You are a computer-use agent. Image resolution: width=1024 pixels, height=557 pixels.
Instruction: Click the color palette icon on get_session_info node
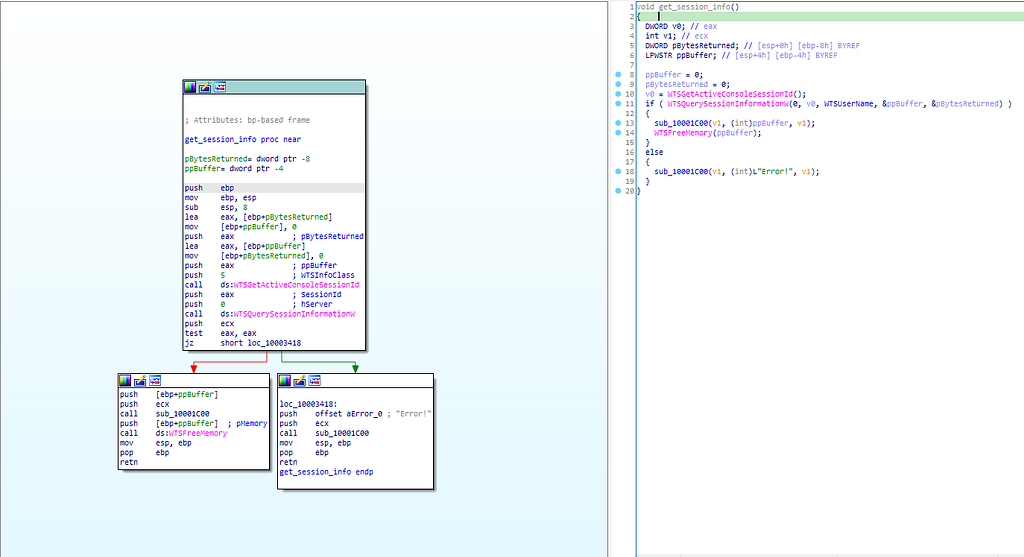(x=190, y=87)
